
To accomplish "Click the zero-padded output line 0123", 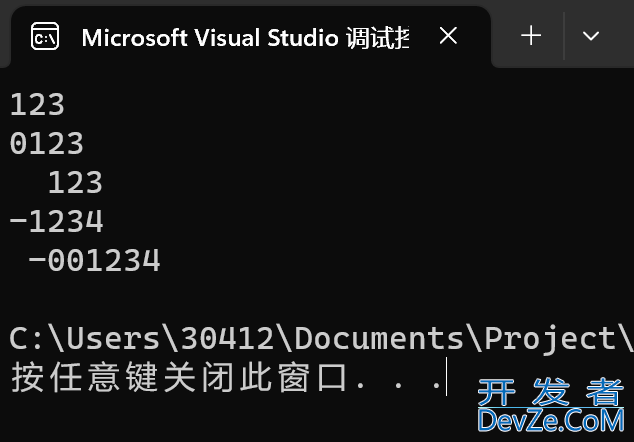I will pos(46,144).
